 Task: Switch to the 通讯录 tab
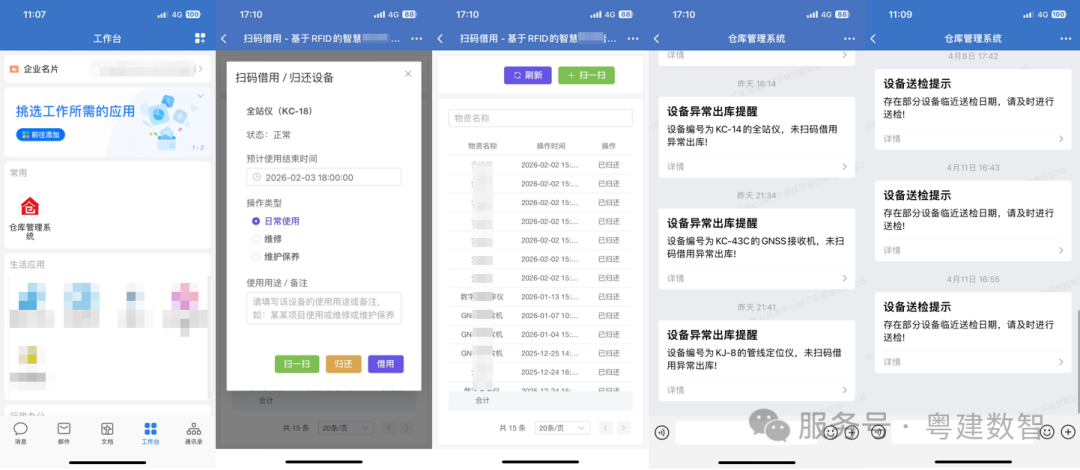click(194, 433)
